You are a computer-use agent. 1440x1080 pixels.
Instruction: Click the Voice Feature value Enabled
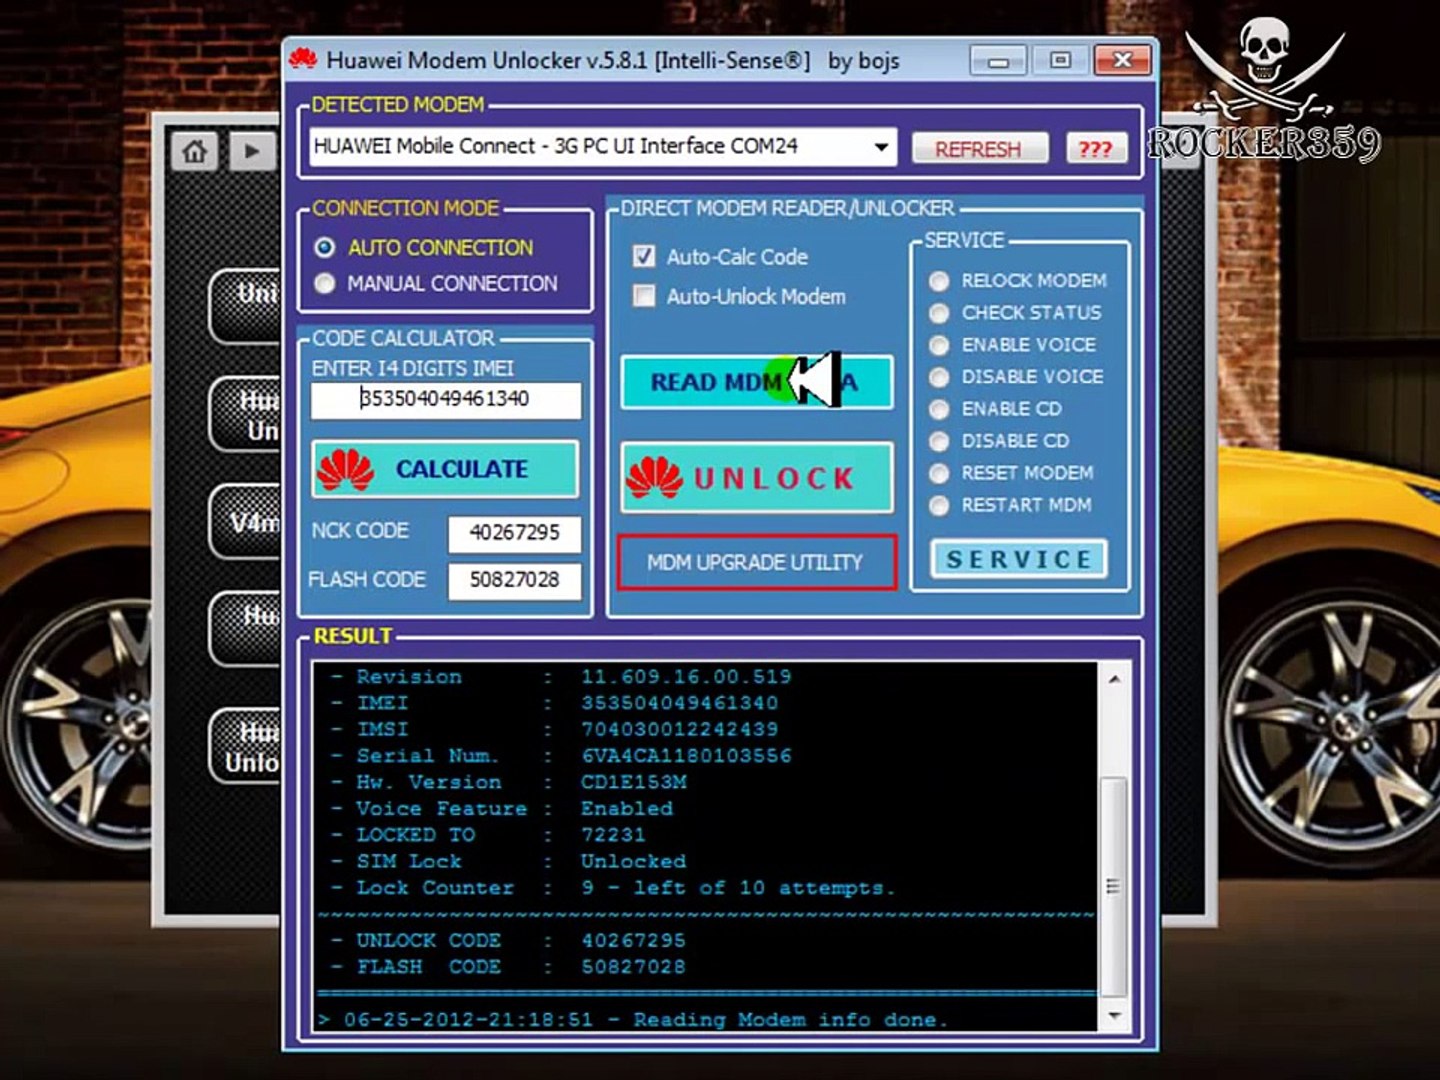[x=627, y=808]
